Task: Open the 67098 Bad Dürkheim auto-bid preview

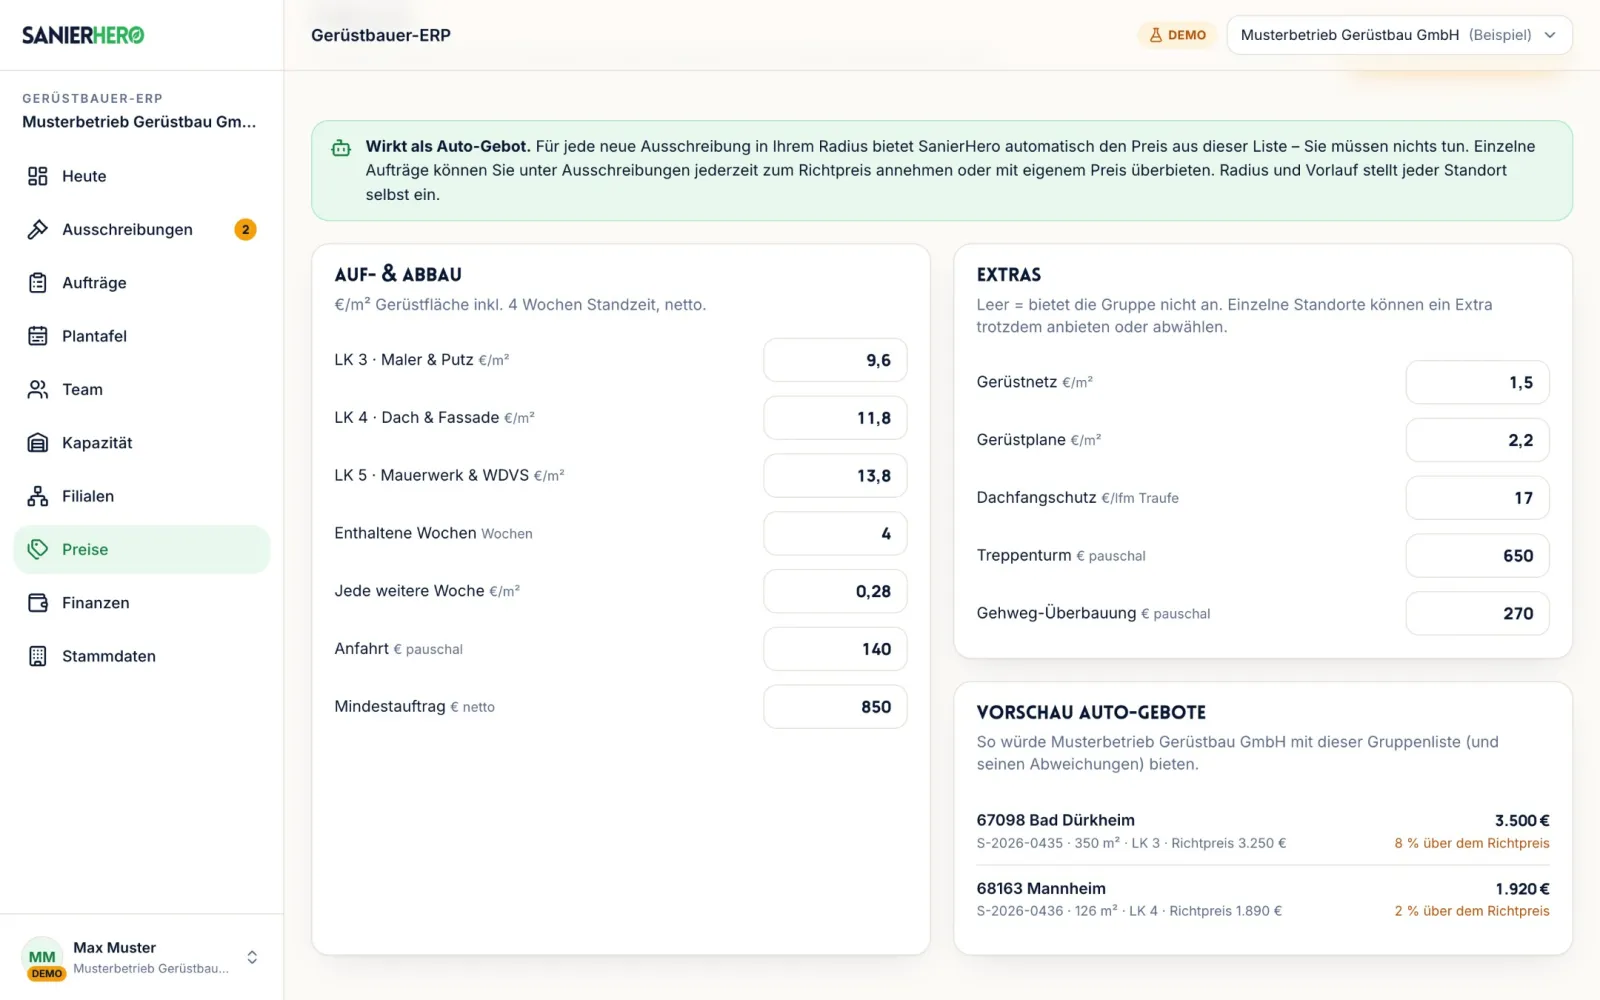Action: (x=1263, y=831)
